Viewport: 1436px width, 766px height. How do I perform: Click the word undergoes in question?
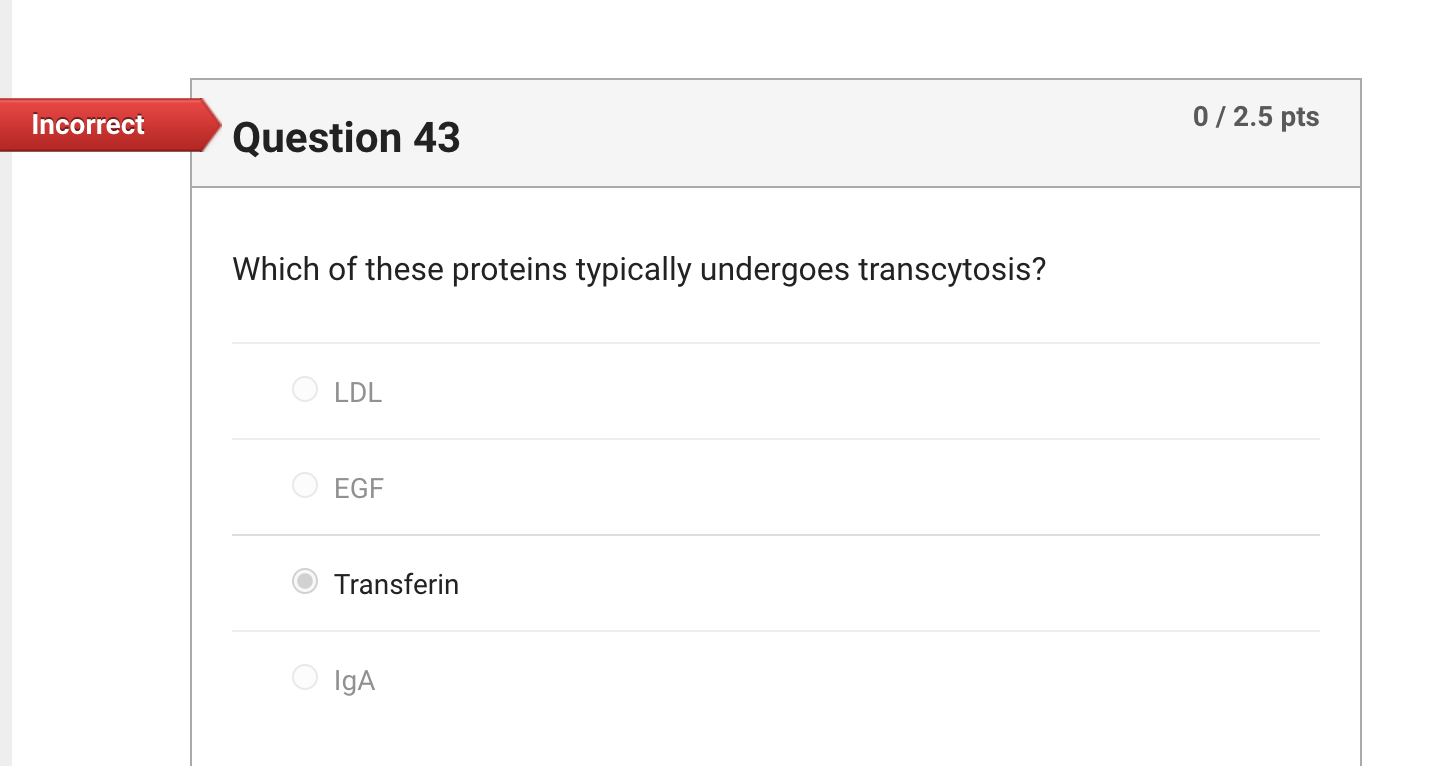click(x=774, y=270)
